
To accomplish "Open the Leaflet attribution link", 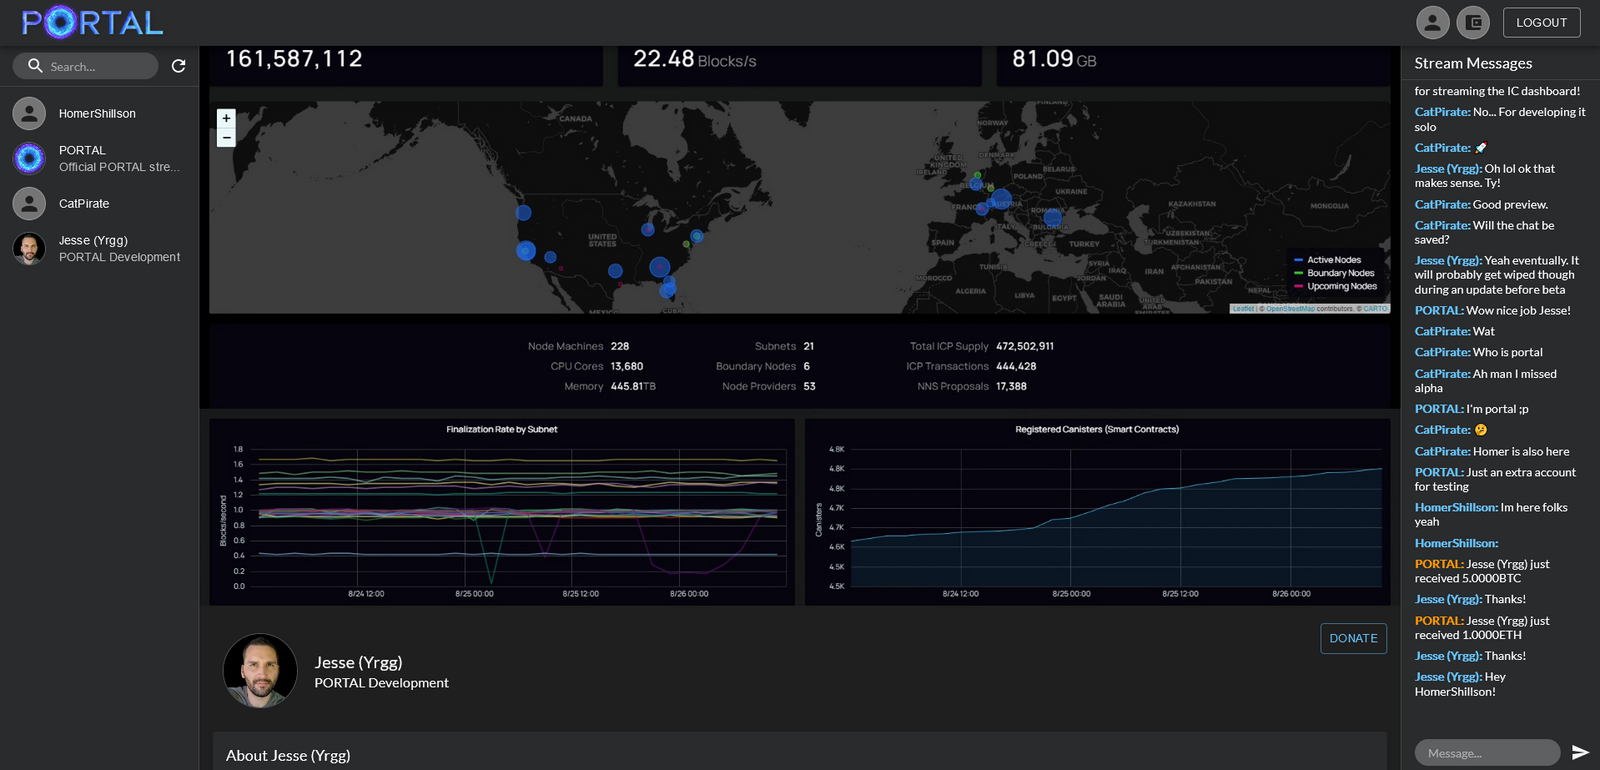I will [x=1243, y=309].
